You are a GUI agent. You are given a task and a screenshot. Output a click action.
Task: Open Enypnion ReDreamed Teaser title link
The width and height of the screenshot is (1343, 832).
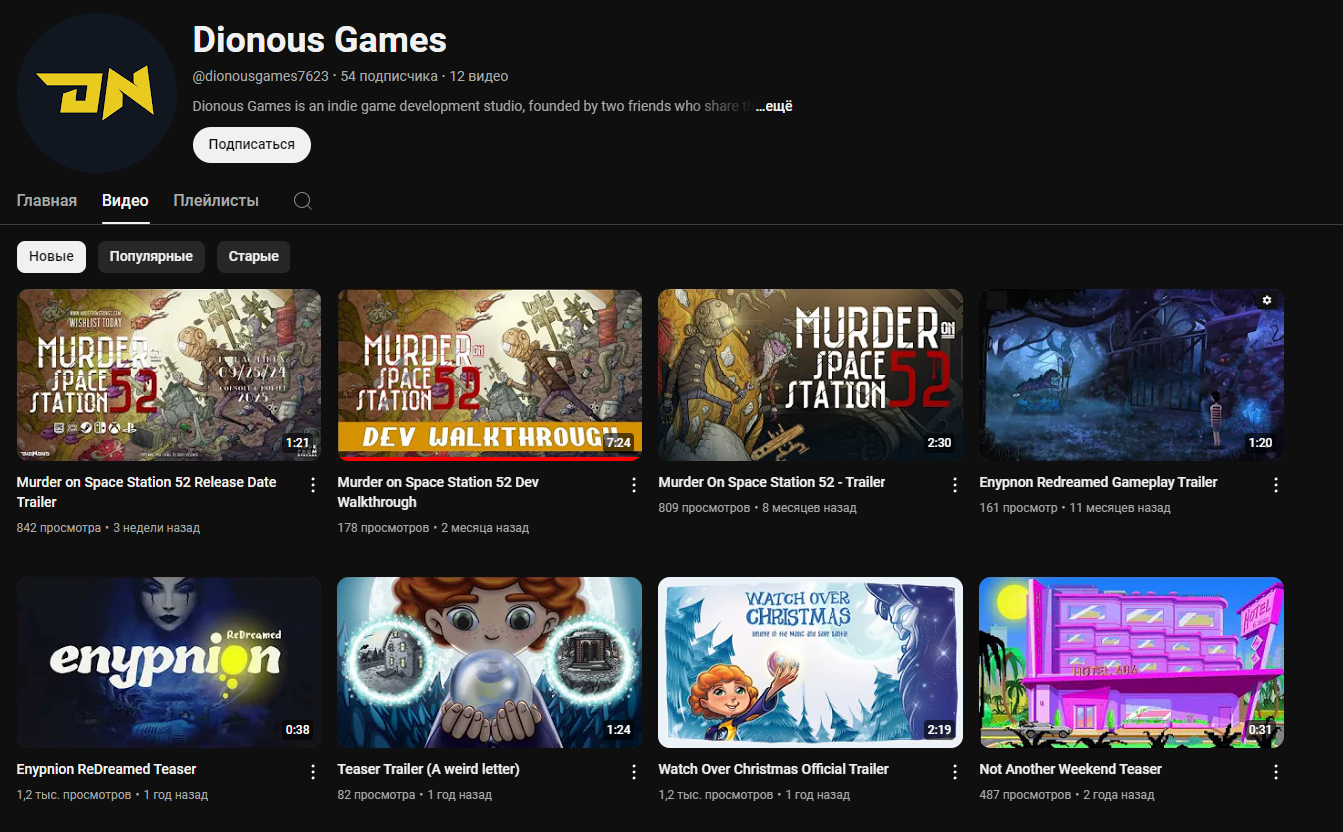pos(107,769)
